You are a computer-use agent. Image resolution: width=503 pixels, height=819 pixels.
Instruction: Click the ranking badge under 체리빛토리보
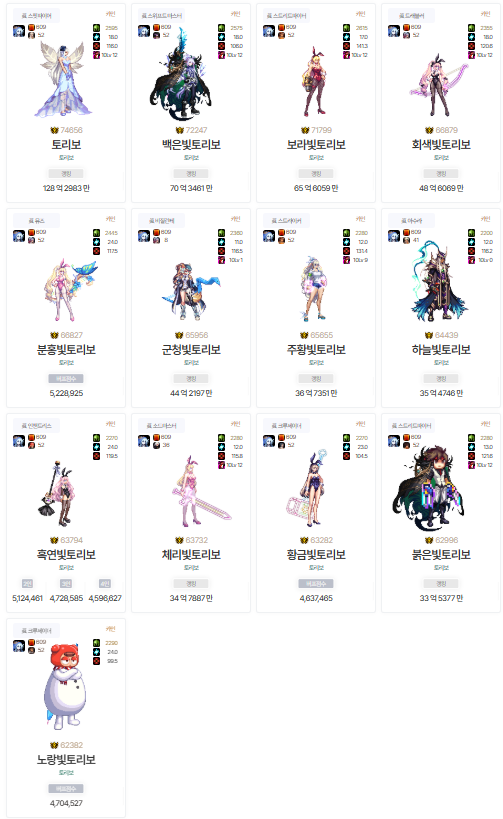[191, 583]
